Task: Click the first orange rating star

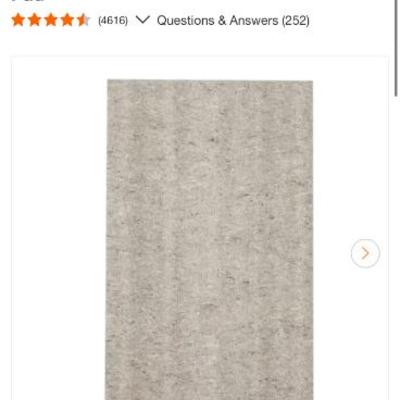Action: coord(18,20)
